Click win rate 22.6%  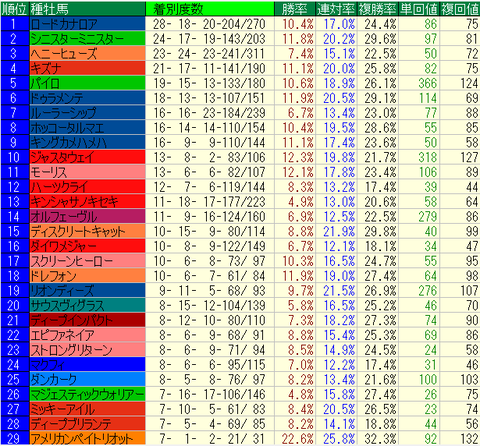tap(298, 438)
